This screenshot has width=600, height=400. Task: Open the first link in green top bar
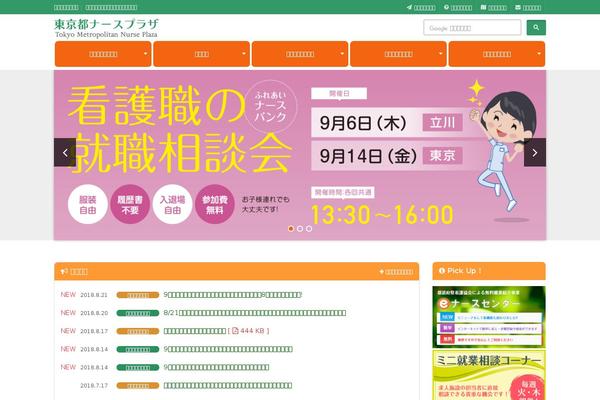66,7
